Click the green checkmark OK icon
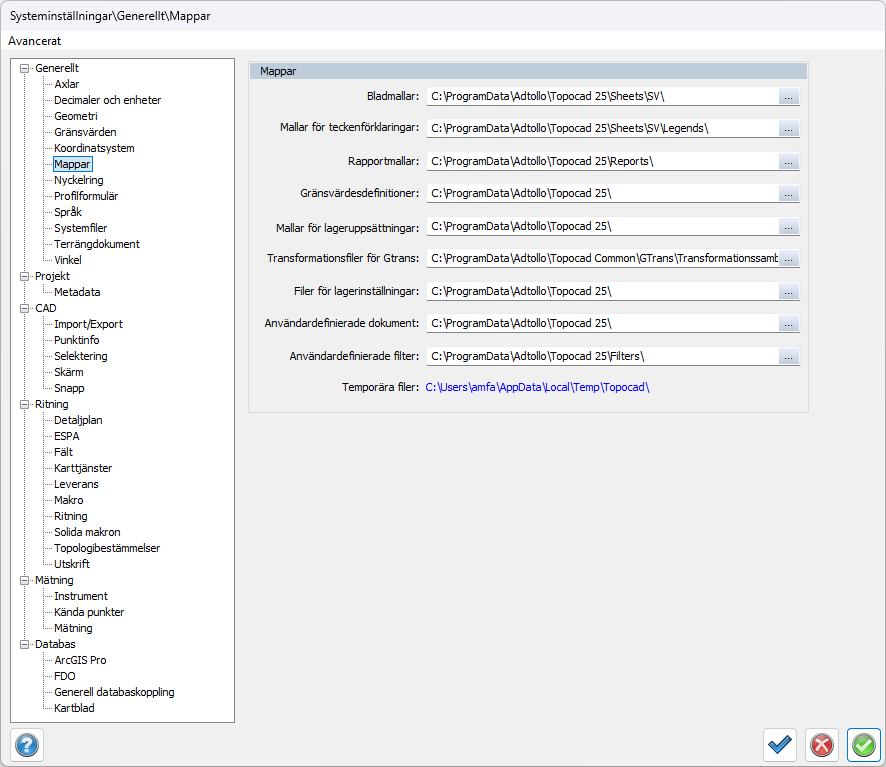Image resolution: width=886 pixels, height=767 pixels. coord(864,745)
